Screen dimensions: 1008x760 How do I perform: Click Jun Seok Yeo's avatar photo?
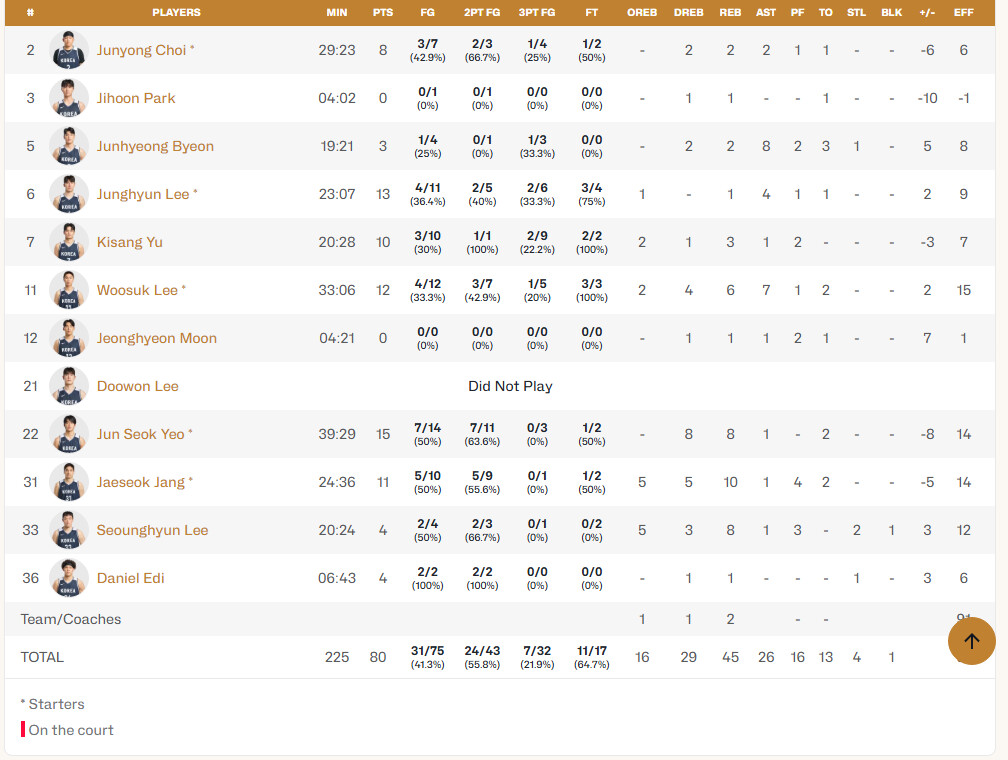click(69, 434)
